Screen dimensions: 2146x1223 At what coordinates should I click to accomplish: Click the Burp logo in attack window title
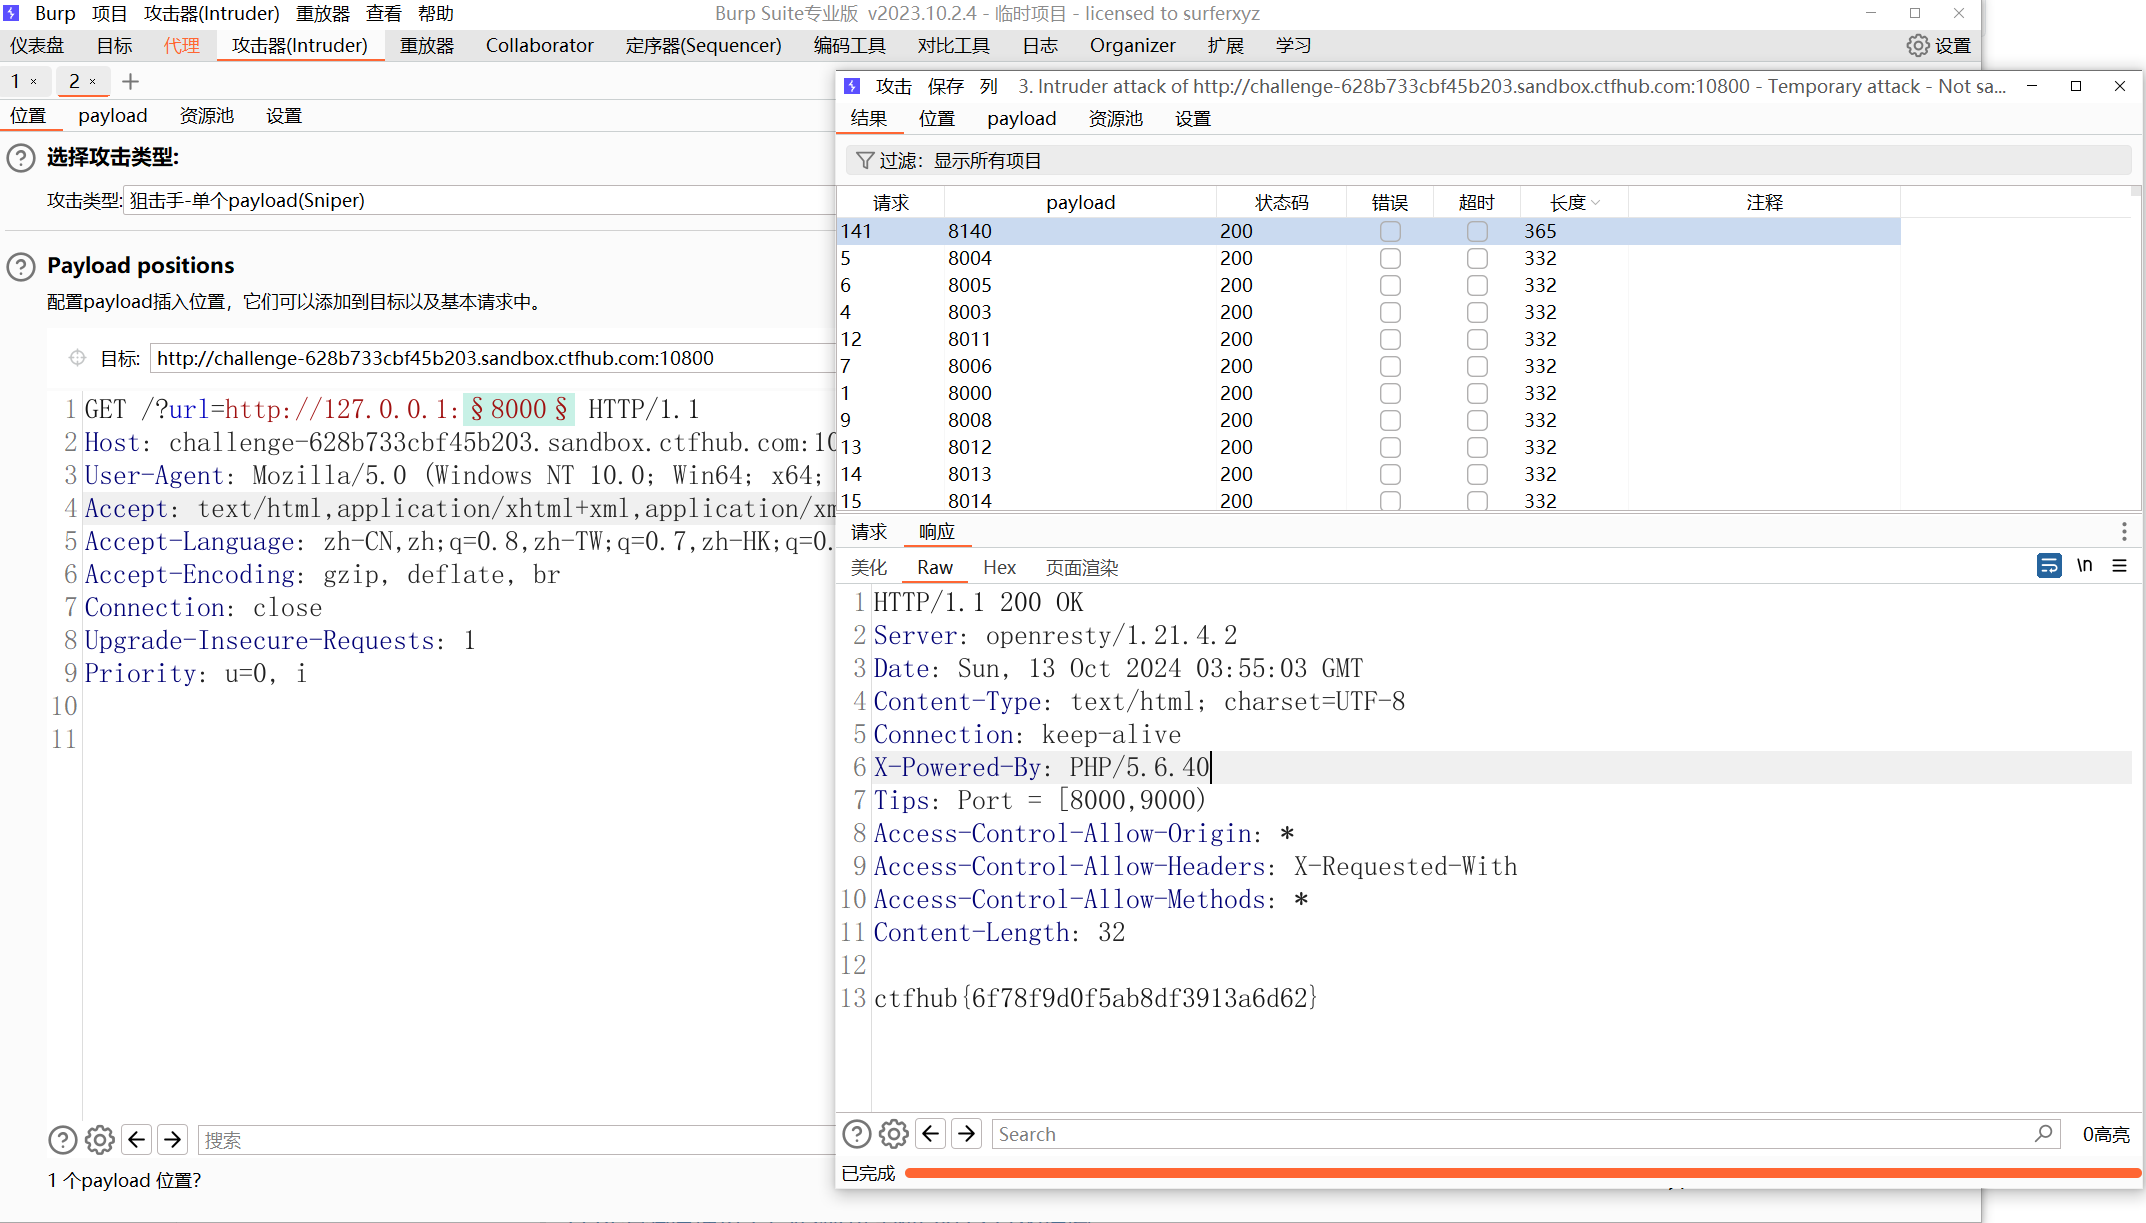point(852,86)
